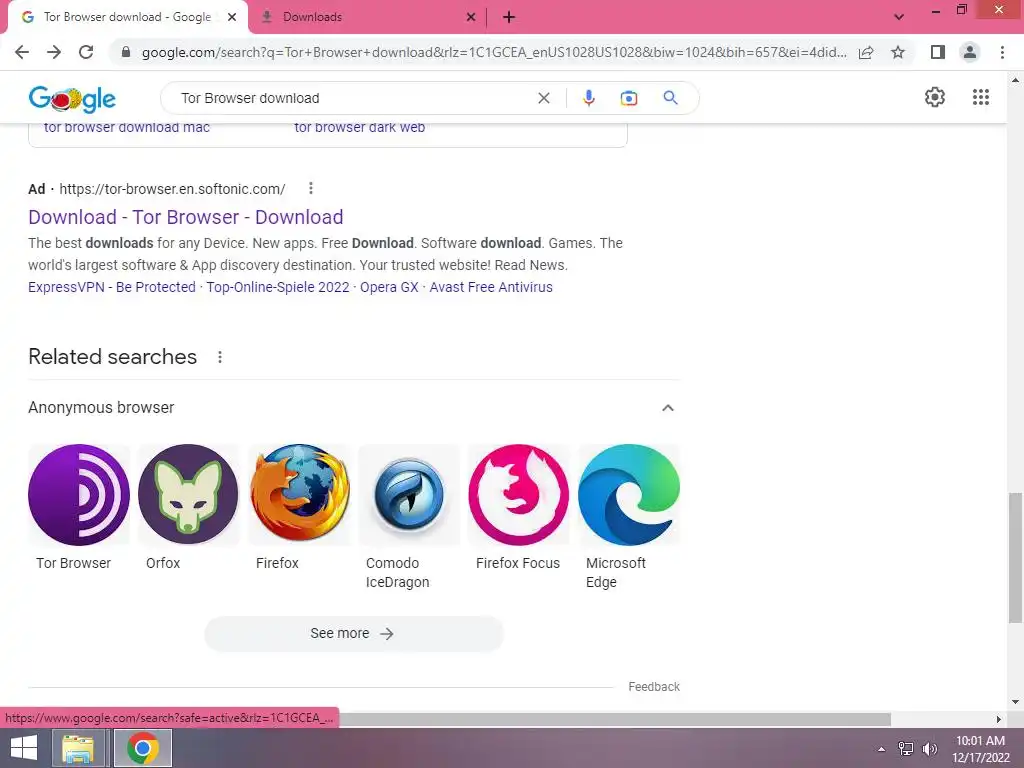
Task: Click the scroll right arrow at the bottom
Action: click(x=999, y=719)
